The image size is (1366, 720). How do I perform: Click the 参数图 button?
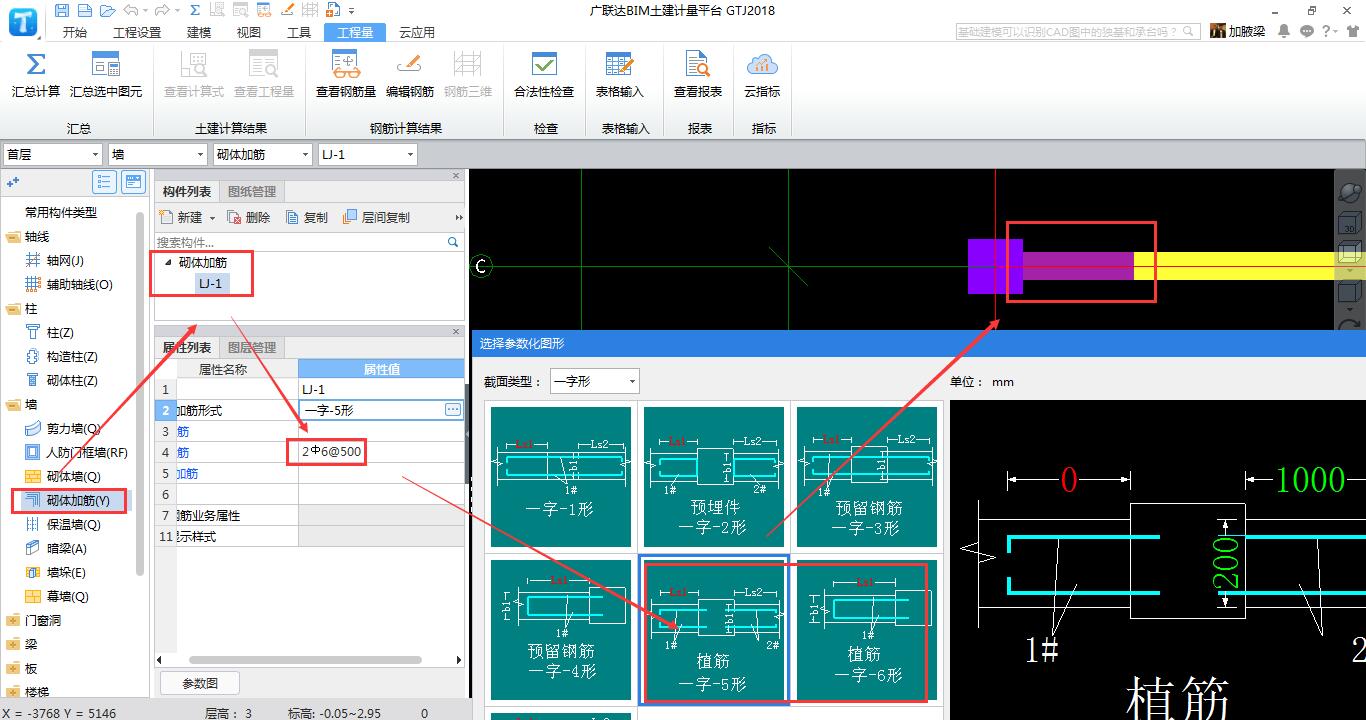[x=200, y=683]
